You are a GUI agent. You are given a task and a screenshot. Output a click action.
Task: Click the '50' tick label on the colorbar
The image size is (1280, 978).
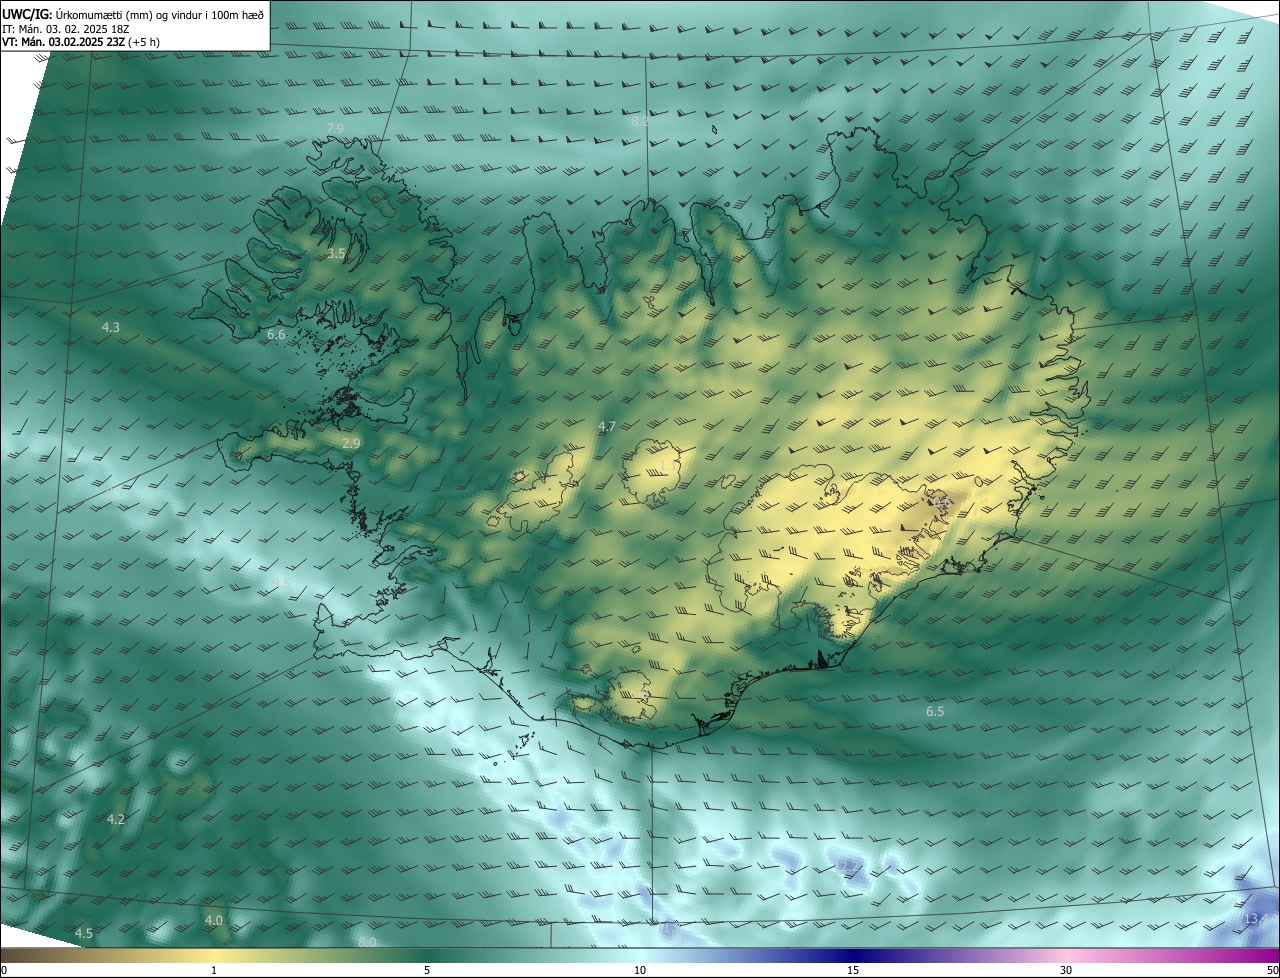(x=1272, y=970)
